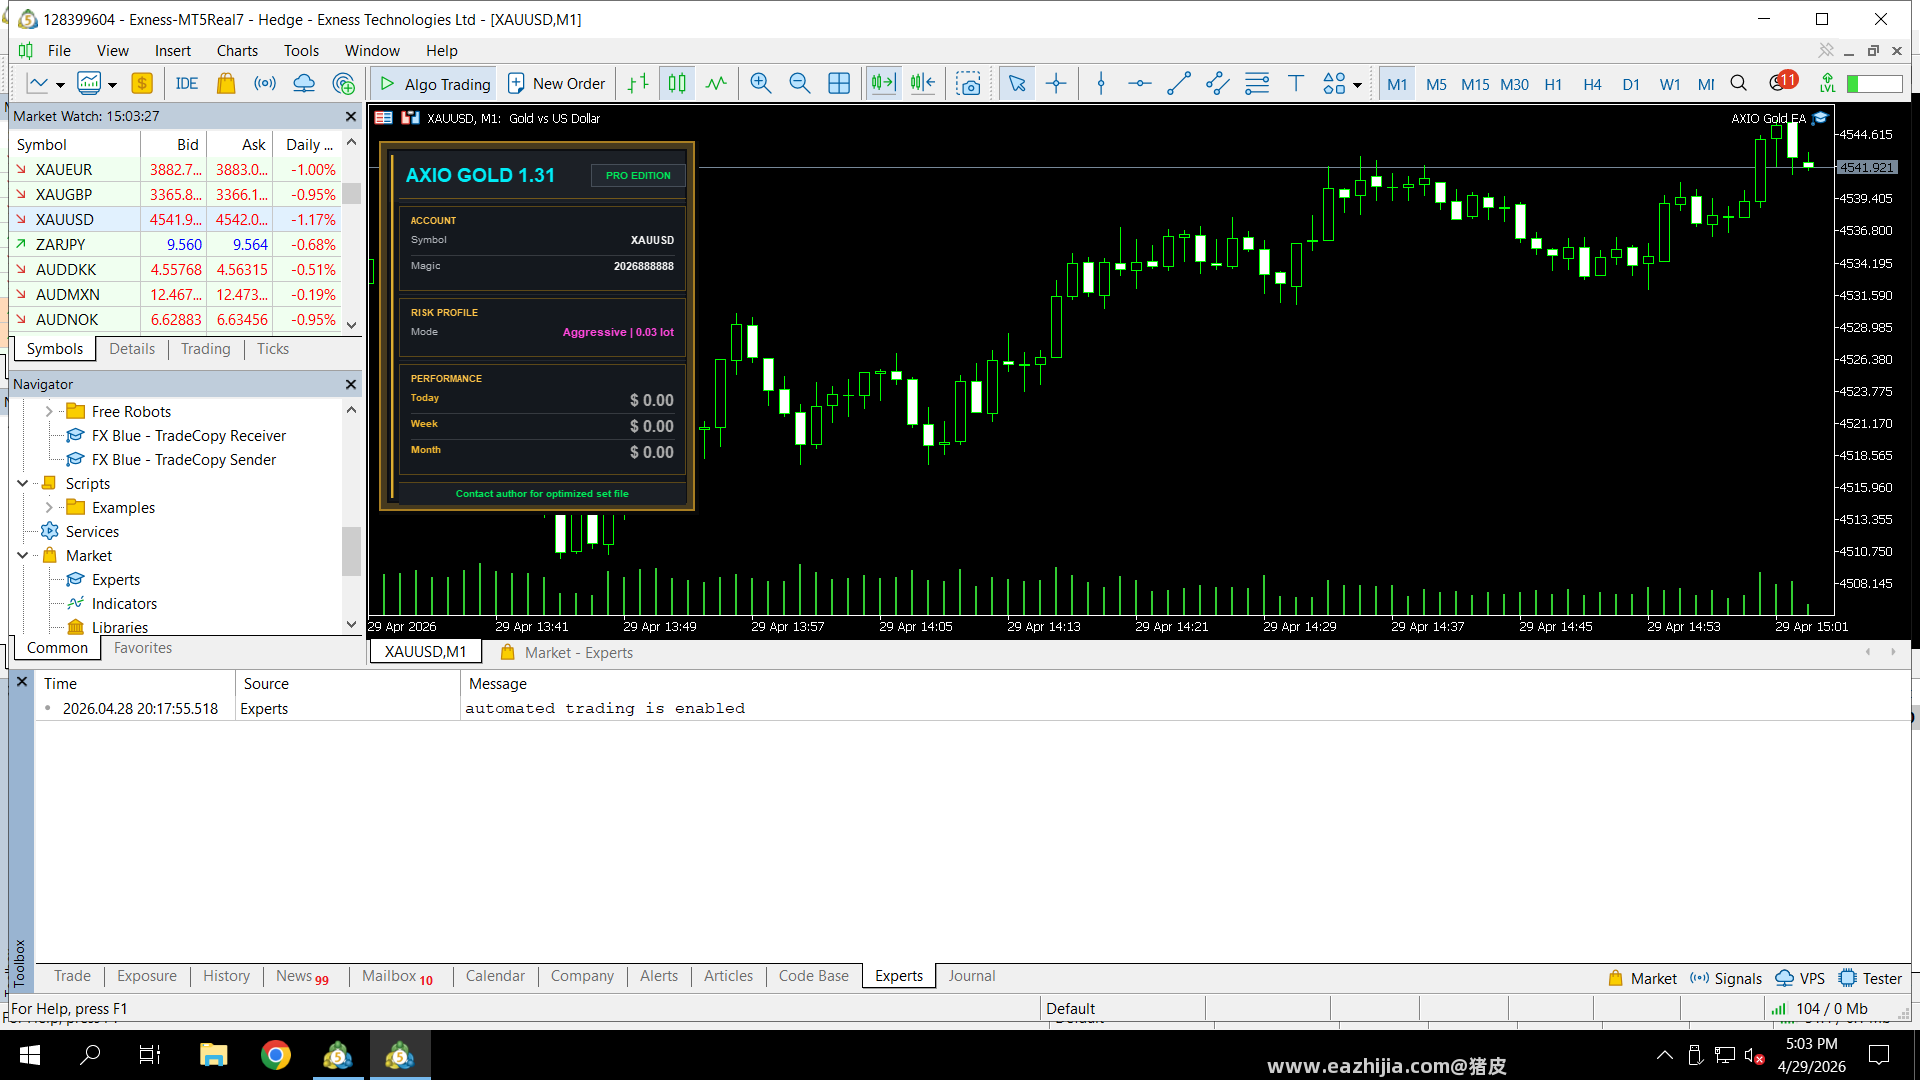Switch chart to bar chart mode

tap(638, 84)
